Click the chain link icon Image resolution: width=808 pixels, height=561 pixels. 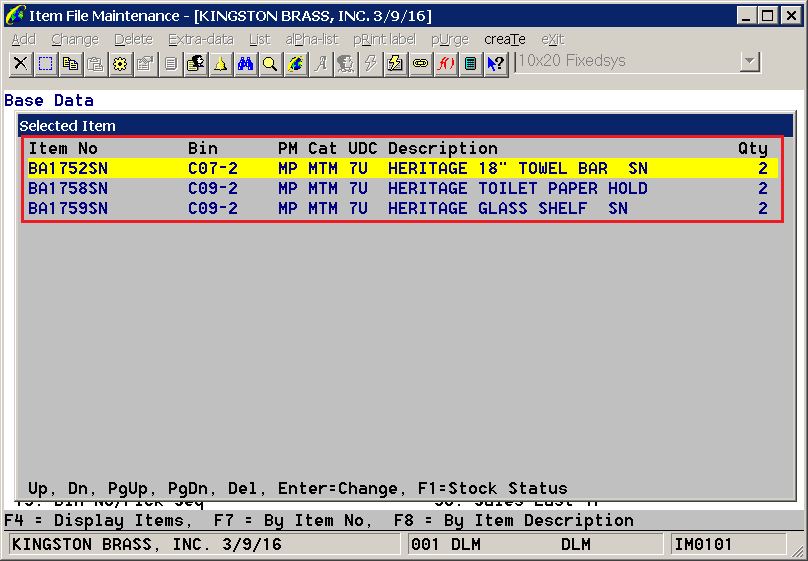pos(420,63)
